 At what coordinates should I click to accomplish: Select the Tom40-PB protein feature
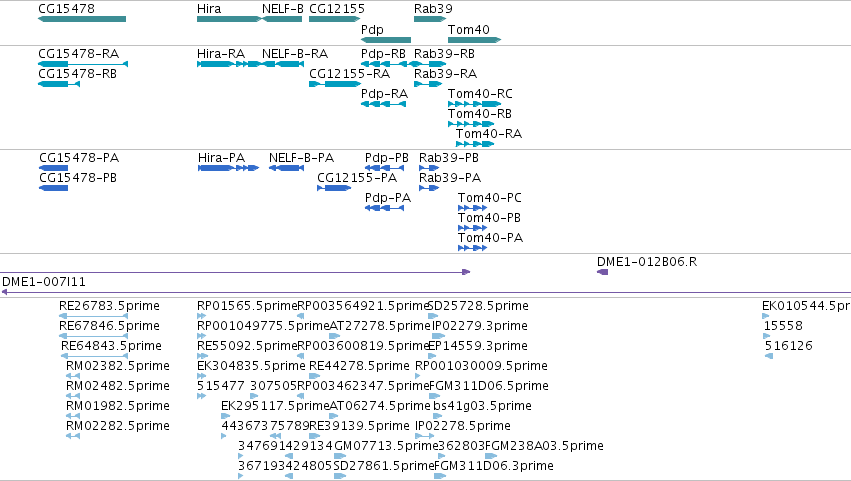click(x=472, y=229)
